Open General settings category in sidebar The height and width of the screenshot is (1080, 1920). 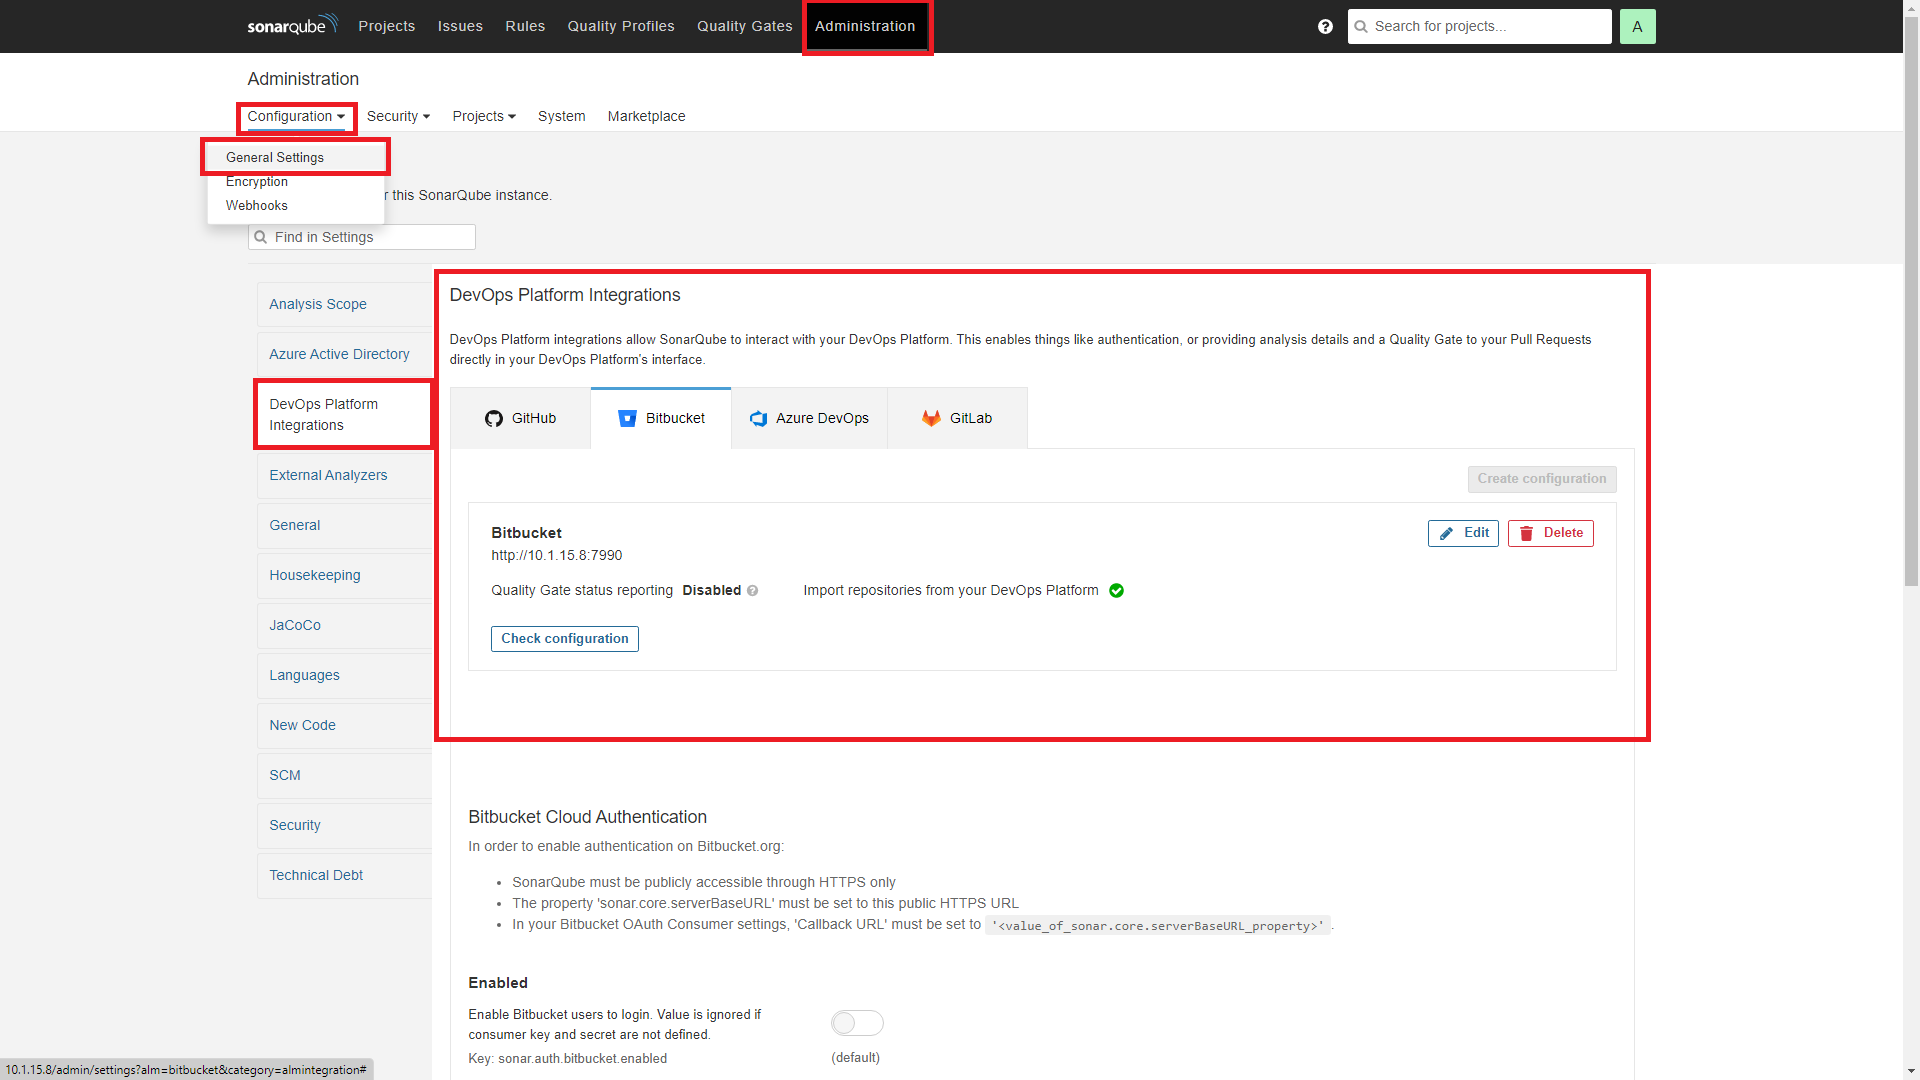click(x=345, y=526)
